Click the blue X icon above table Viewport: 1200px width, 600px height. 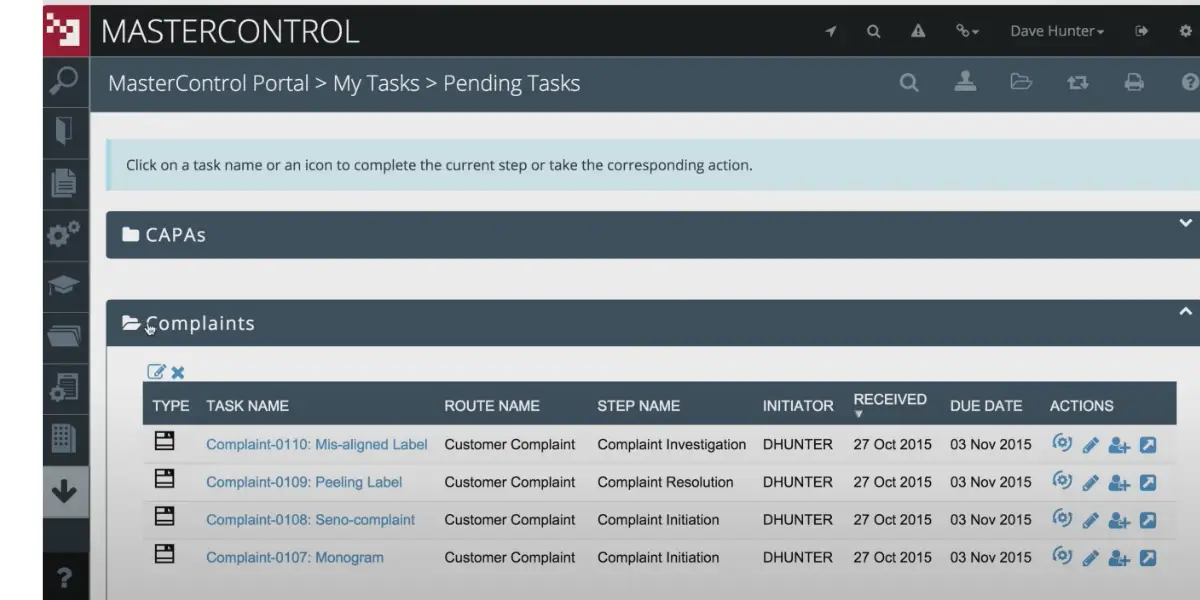(x=178, y=373)
